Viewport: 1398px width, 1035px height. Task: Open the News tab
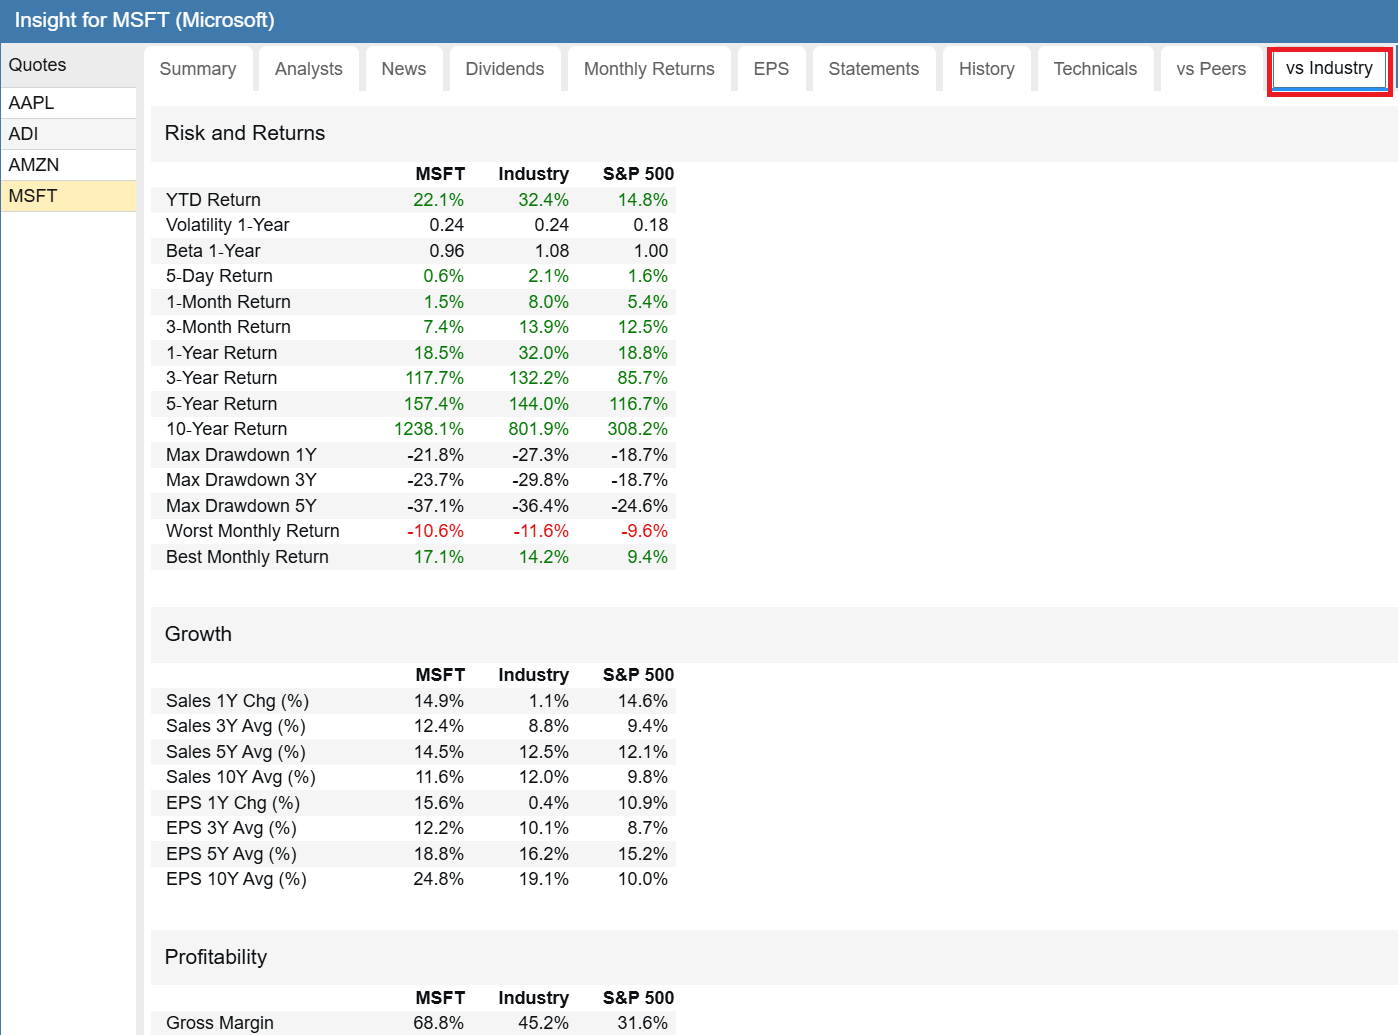pyautogui.click(x=403, y=69)
